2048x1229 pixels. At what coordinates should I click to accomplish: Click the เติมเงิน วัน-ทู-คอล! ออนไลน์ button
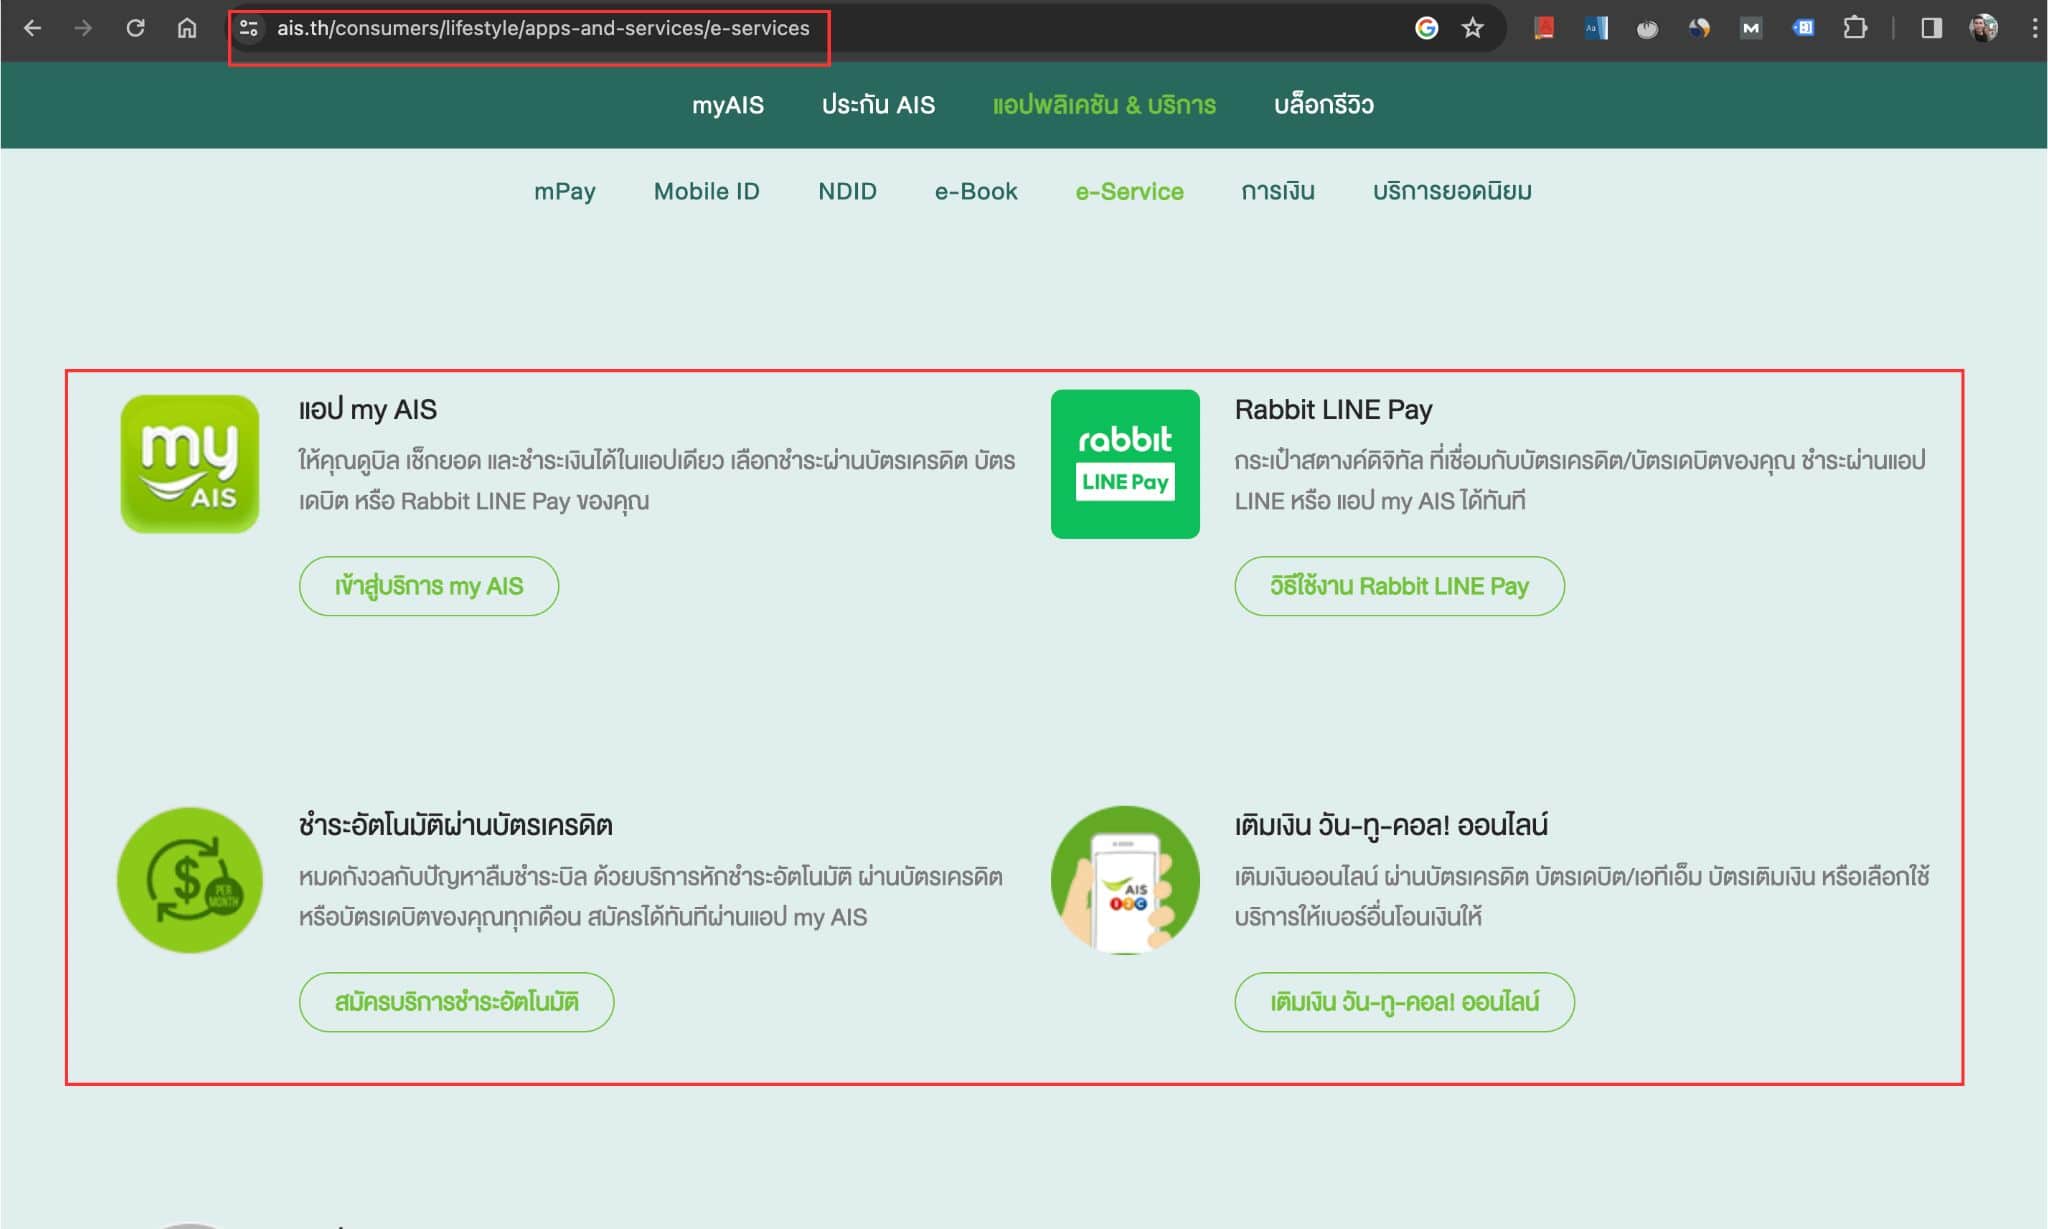click(x=1404, y=1002)
